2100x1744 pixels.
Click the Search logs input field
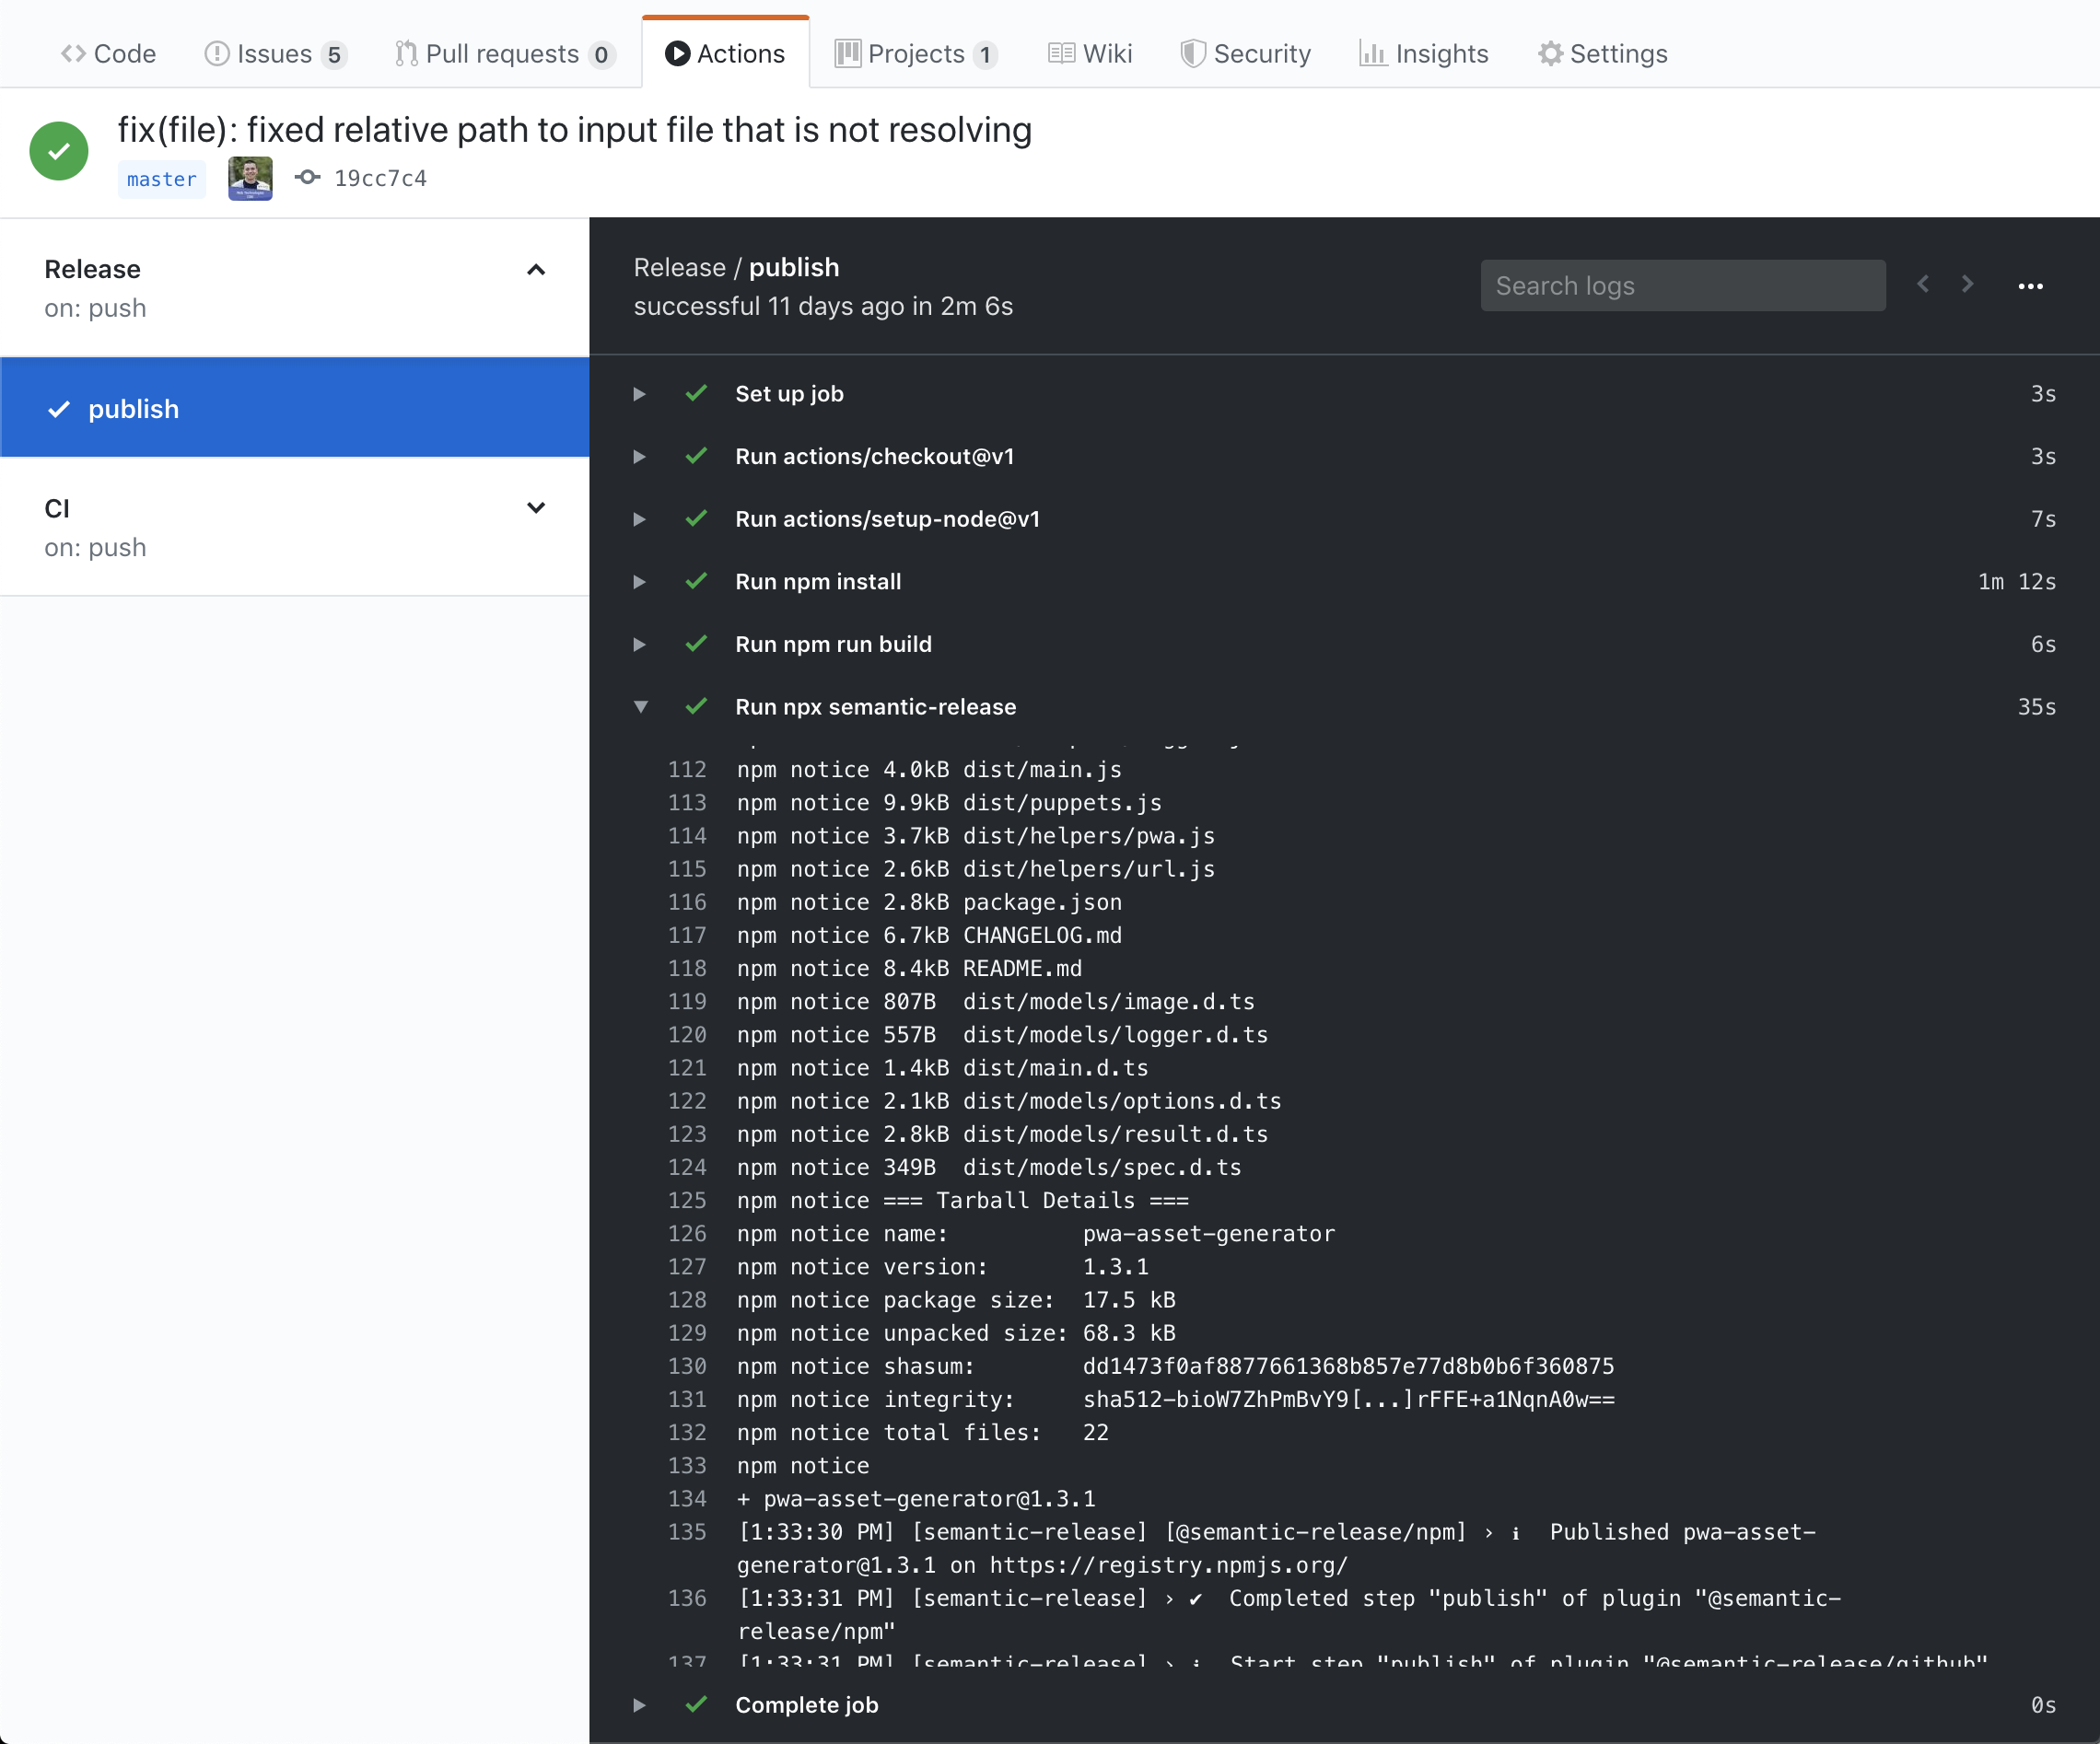pyautogui.click(x=1682, y=286)
